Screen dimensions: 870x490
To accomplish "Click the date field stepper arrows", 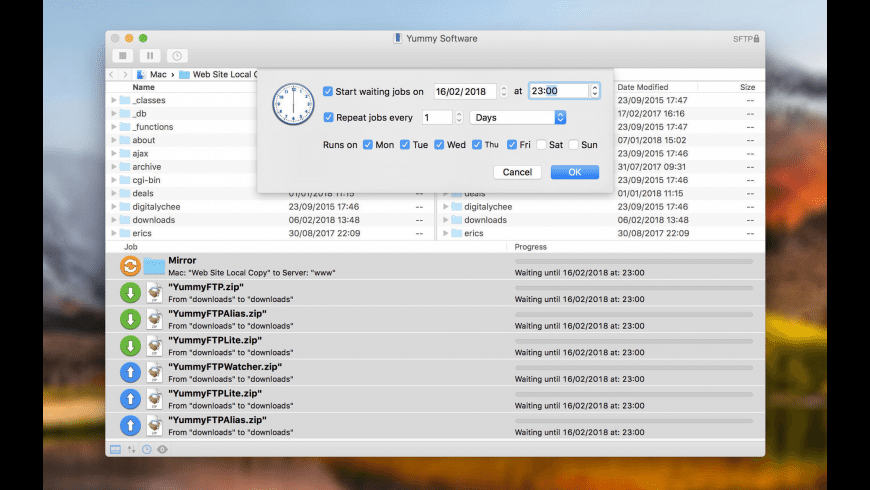I will (x=504, y=92).
